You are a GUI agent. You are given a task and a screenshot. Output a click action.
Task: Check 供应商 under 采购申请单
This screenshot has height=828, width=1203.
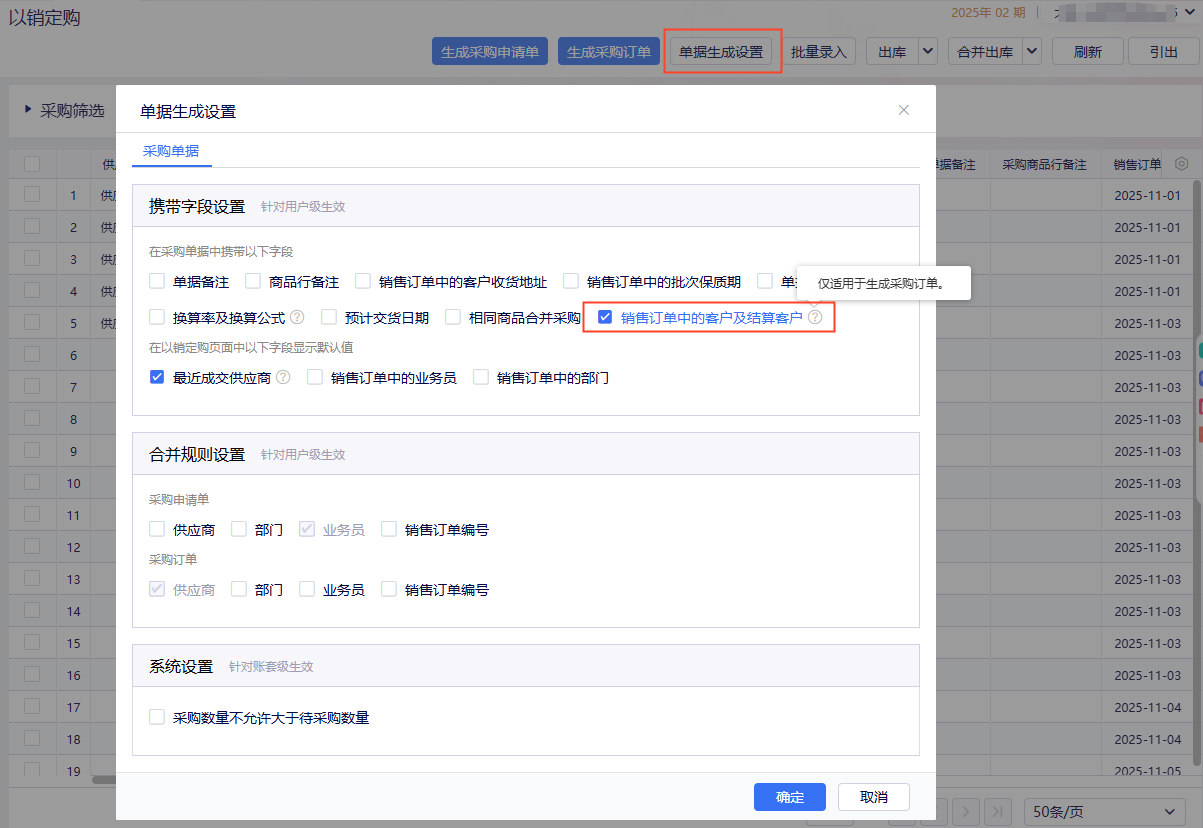157,529
